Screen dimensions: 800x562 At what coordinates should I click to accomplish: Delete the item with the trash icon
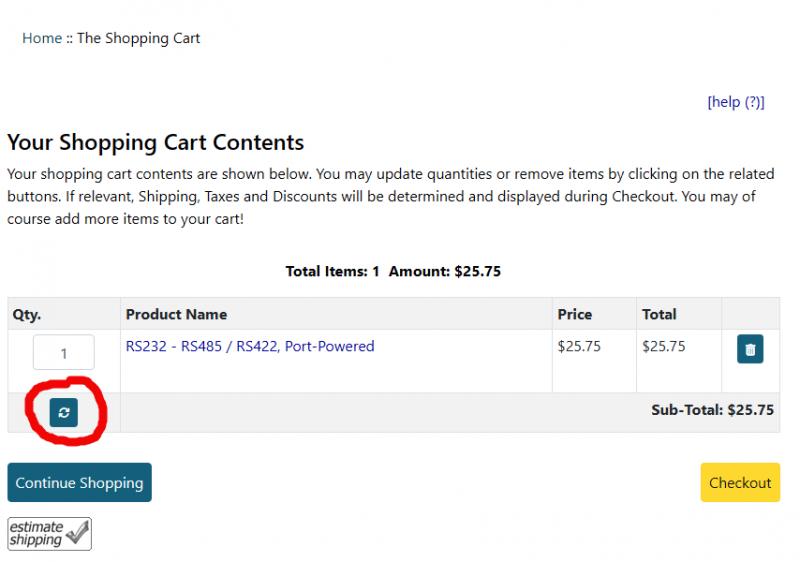750,349
